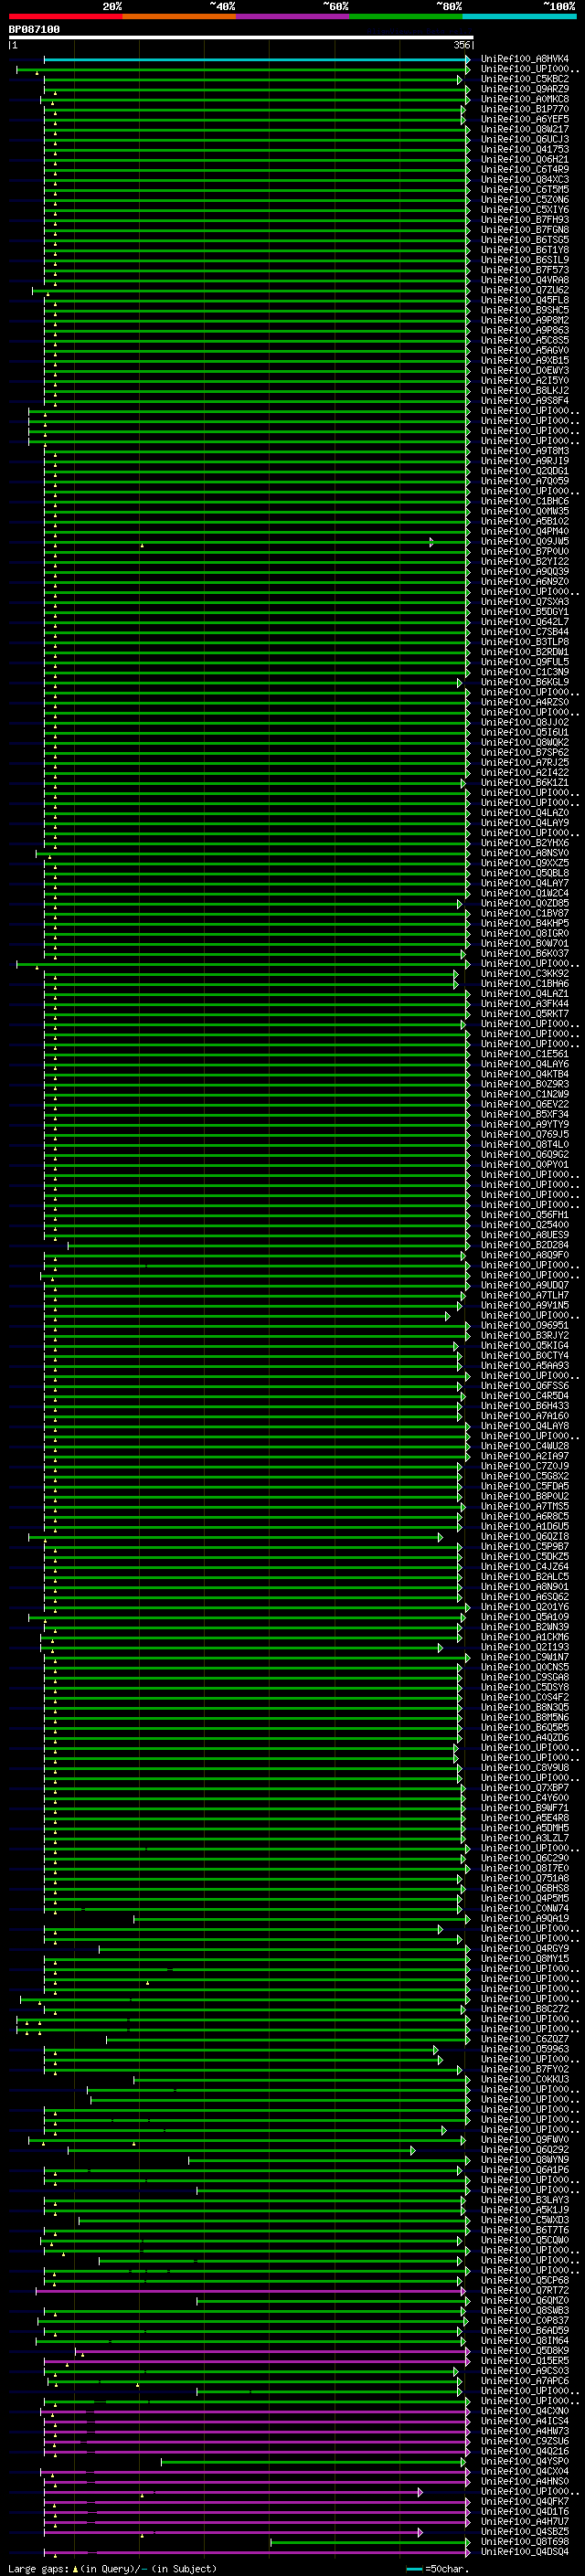Select the UniRef100_Q15ER5 label
The height and width of the screenshot is (2576, 585).
[x=525, y=2360]
